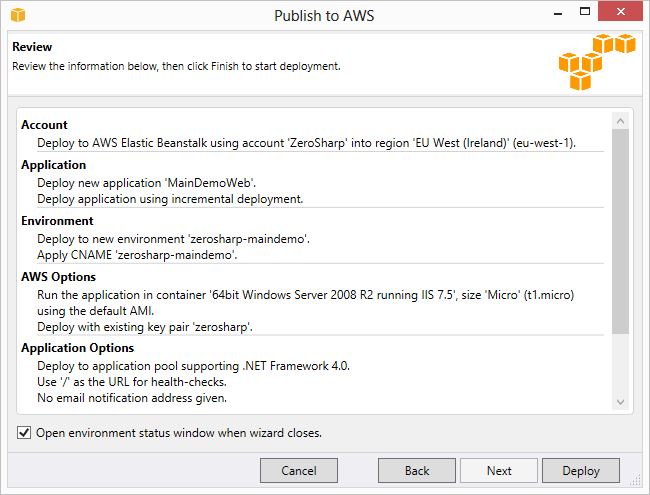
Task: Close the Publish to AWS window
Action: (621, 11)
